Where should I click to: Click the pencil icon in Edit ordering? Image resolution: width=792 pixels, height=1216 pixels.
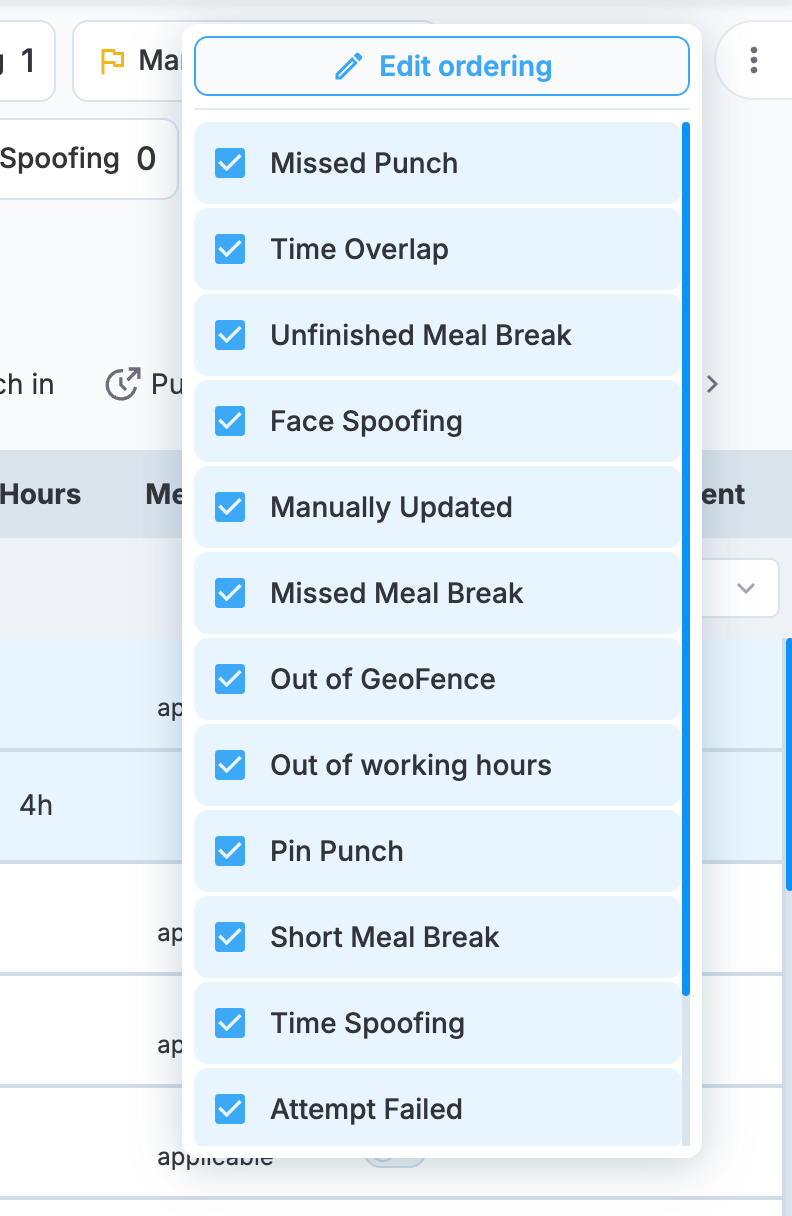(349, 67)
